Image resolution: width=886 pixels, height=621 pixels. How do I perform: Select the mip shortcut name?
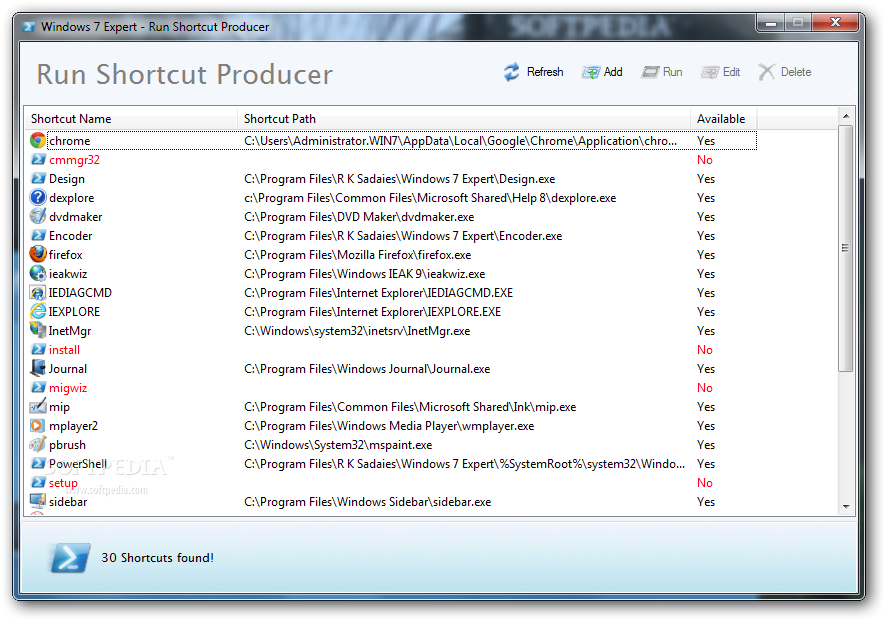[59, 407]
